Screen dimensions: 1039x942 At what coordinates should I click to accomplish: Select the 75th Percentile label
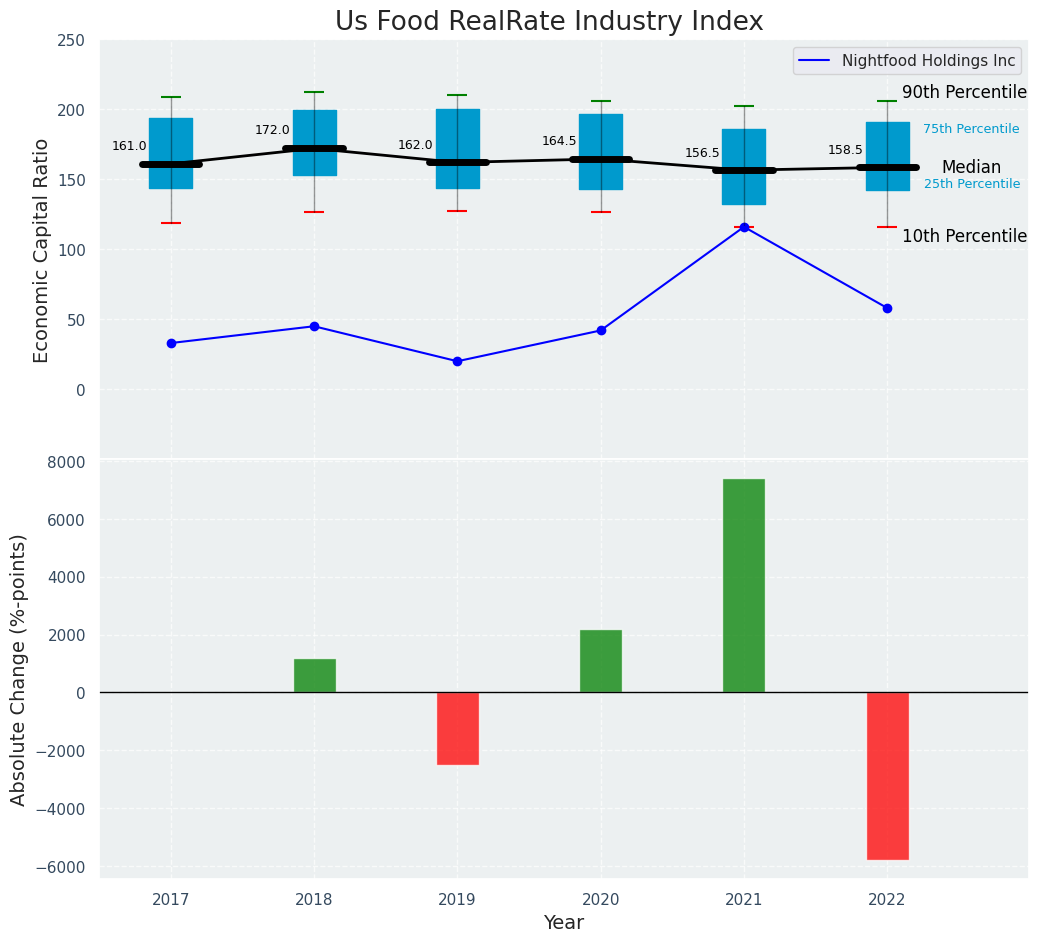pos(971,129)
